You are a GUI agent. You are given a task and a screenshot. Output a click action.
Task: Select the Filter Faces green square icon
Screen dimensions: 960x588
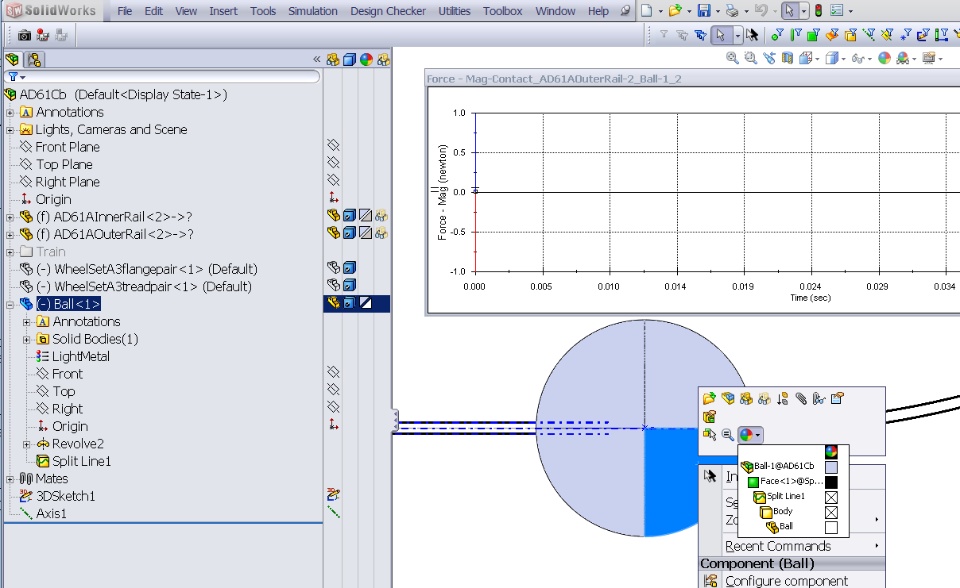[x=814, y=35]
